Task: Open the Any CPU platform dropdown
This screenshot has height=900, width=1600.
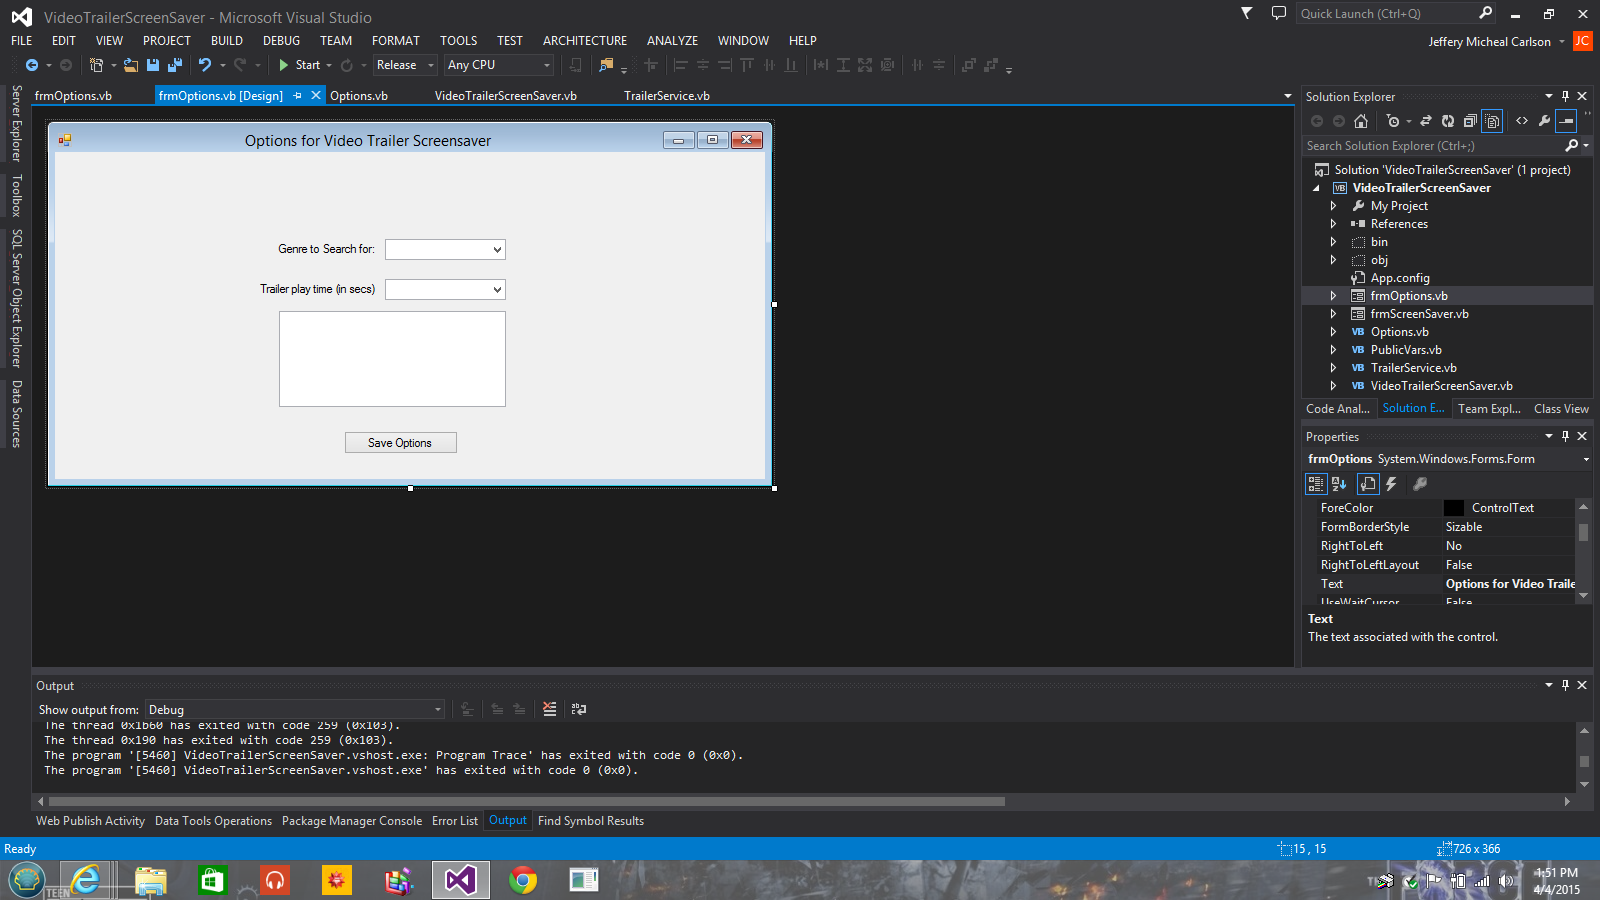Action: pyautogui.click(x=498, y=65)
